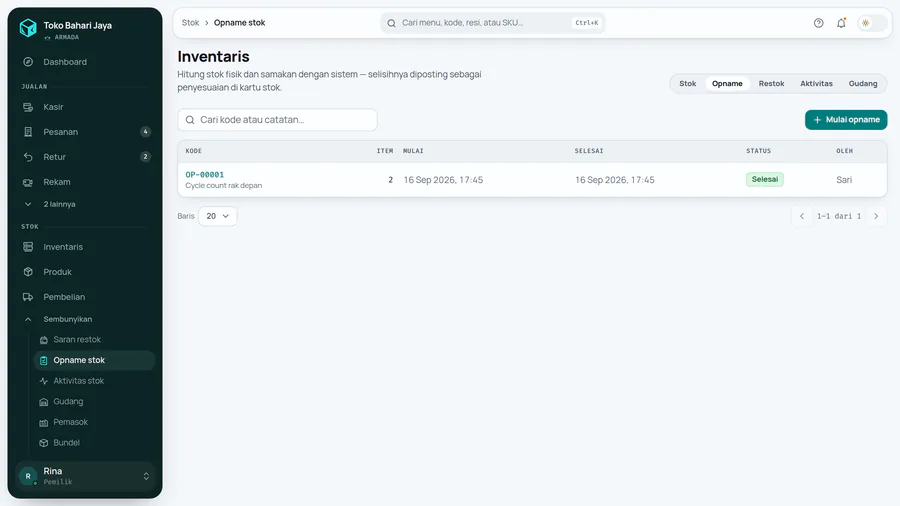Click the Rina avatar circle
The width and height of the screenshot is (900, 506).
tap(28, 476)
